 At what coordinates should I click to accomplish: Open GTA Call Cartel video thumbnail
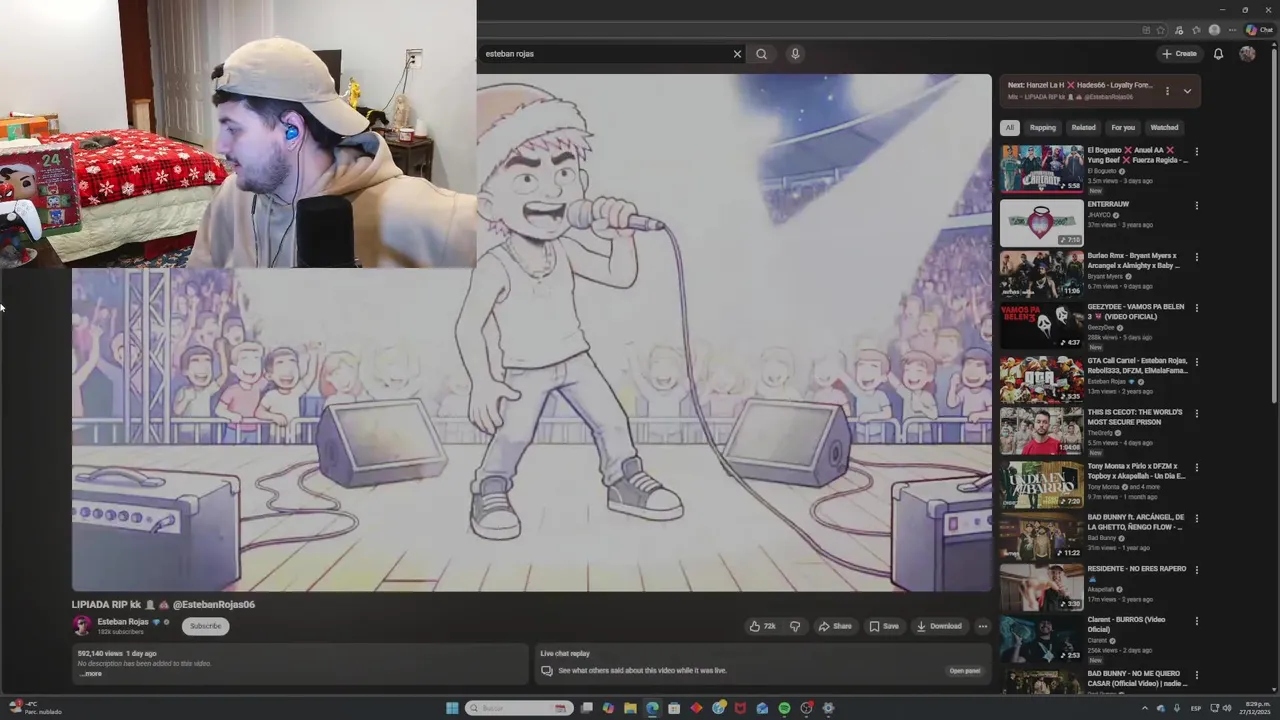(x=1041, y=379)
